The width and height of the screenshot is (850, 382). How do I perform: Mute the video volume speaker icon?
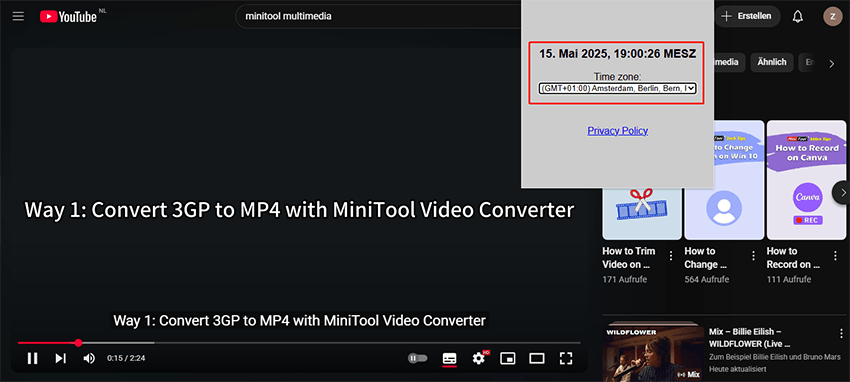[x=89, y=358]
